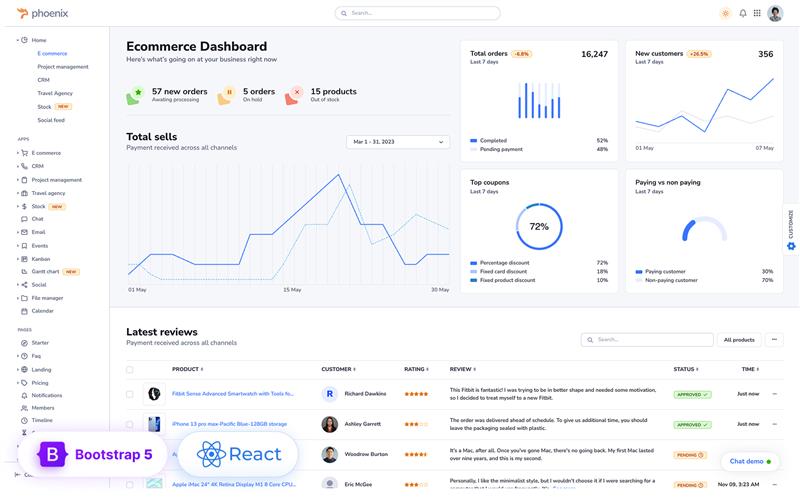Click the Project management clipboard icon
This screenshot has width=800, height=497.
(24, 180)
